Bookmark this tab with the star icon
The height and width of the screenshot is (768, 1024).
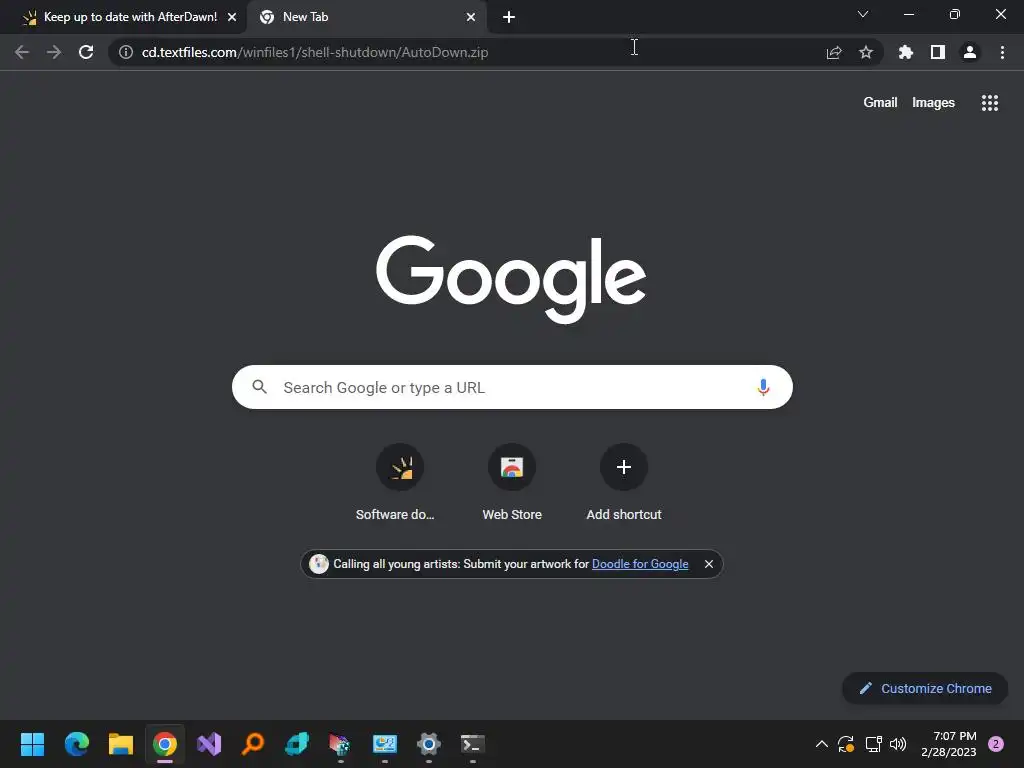[x=866, y=52]
